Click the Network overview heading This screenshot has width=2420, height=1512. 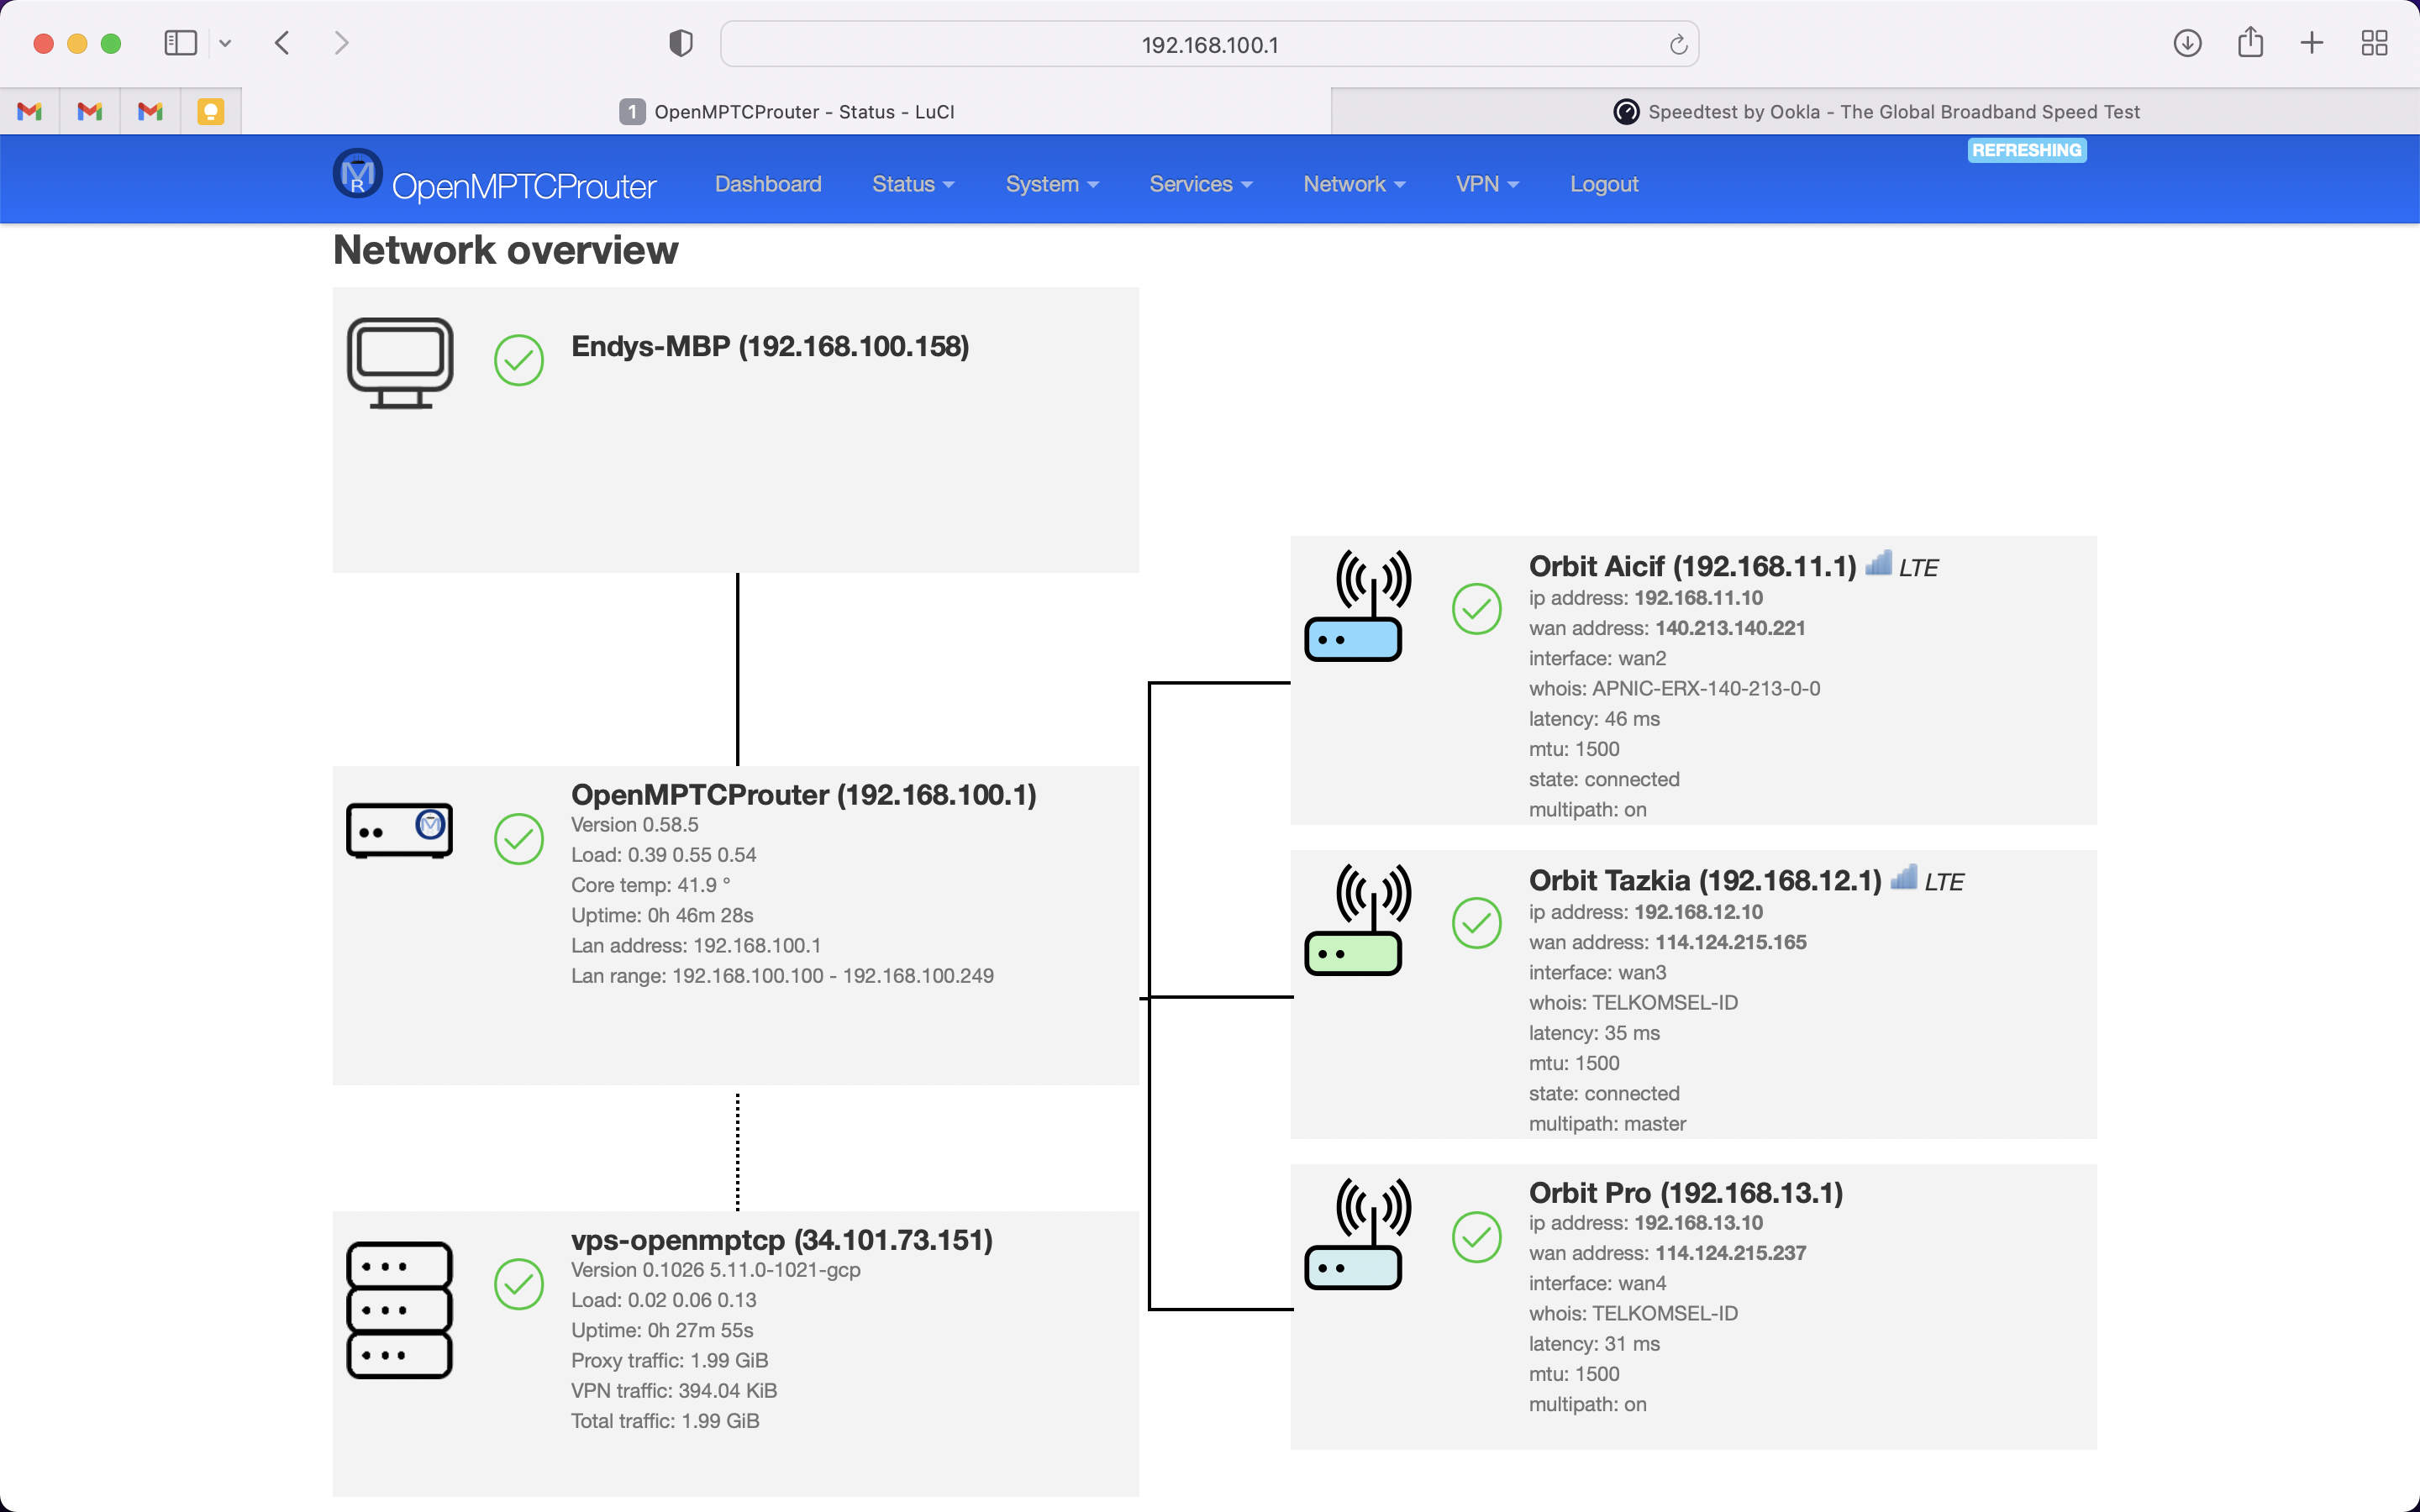(505, 250)
